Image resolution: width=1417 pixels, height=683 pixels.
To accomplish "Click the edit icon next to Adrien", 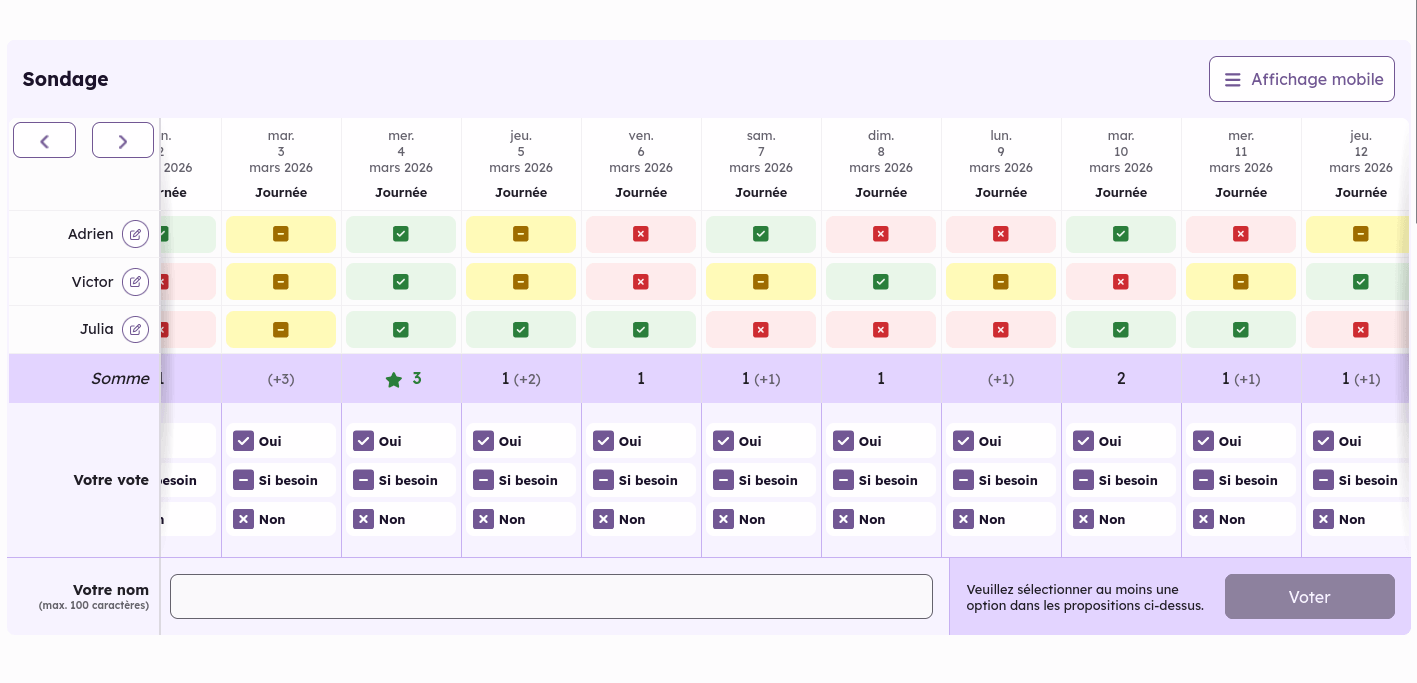I will [x=135, y=234].
